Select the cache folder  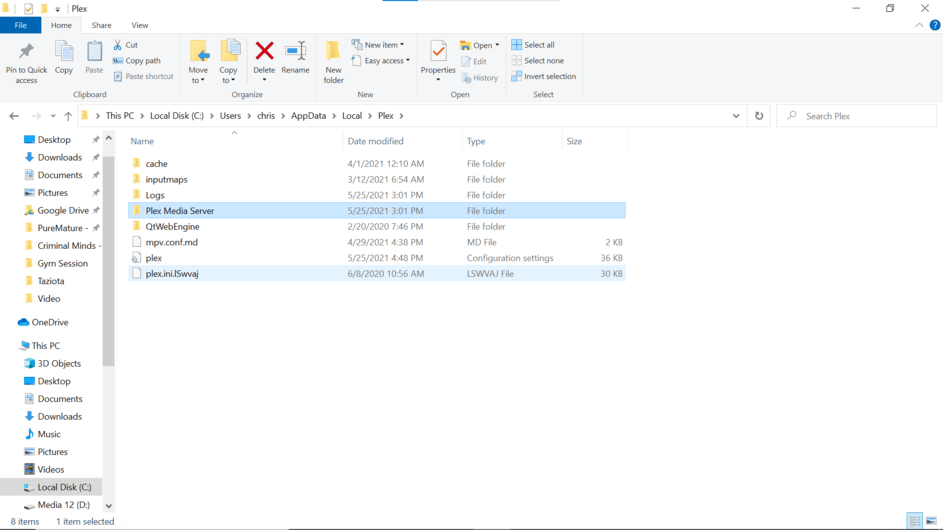[x=376, y=164]
